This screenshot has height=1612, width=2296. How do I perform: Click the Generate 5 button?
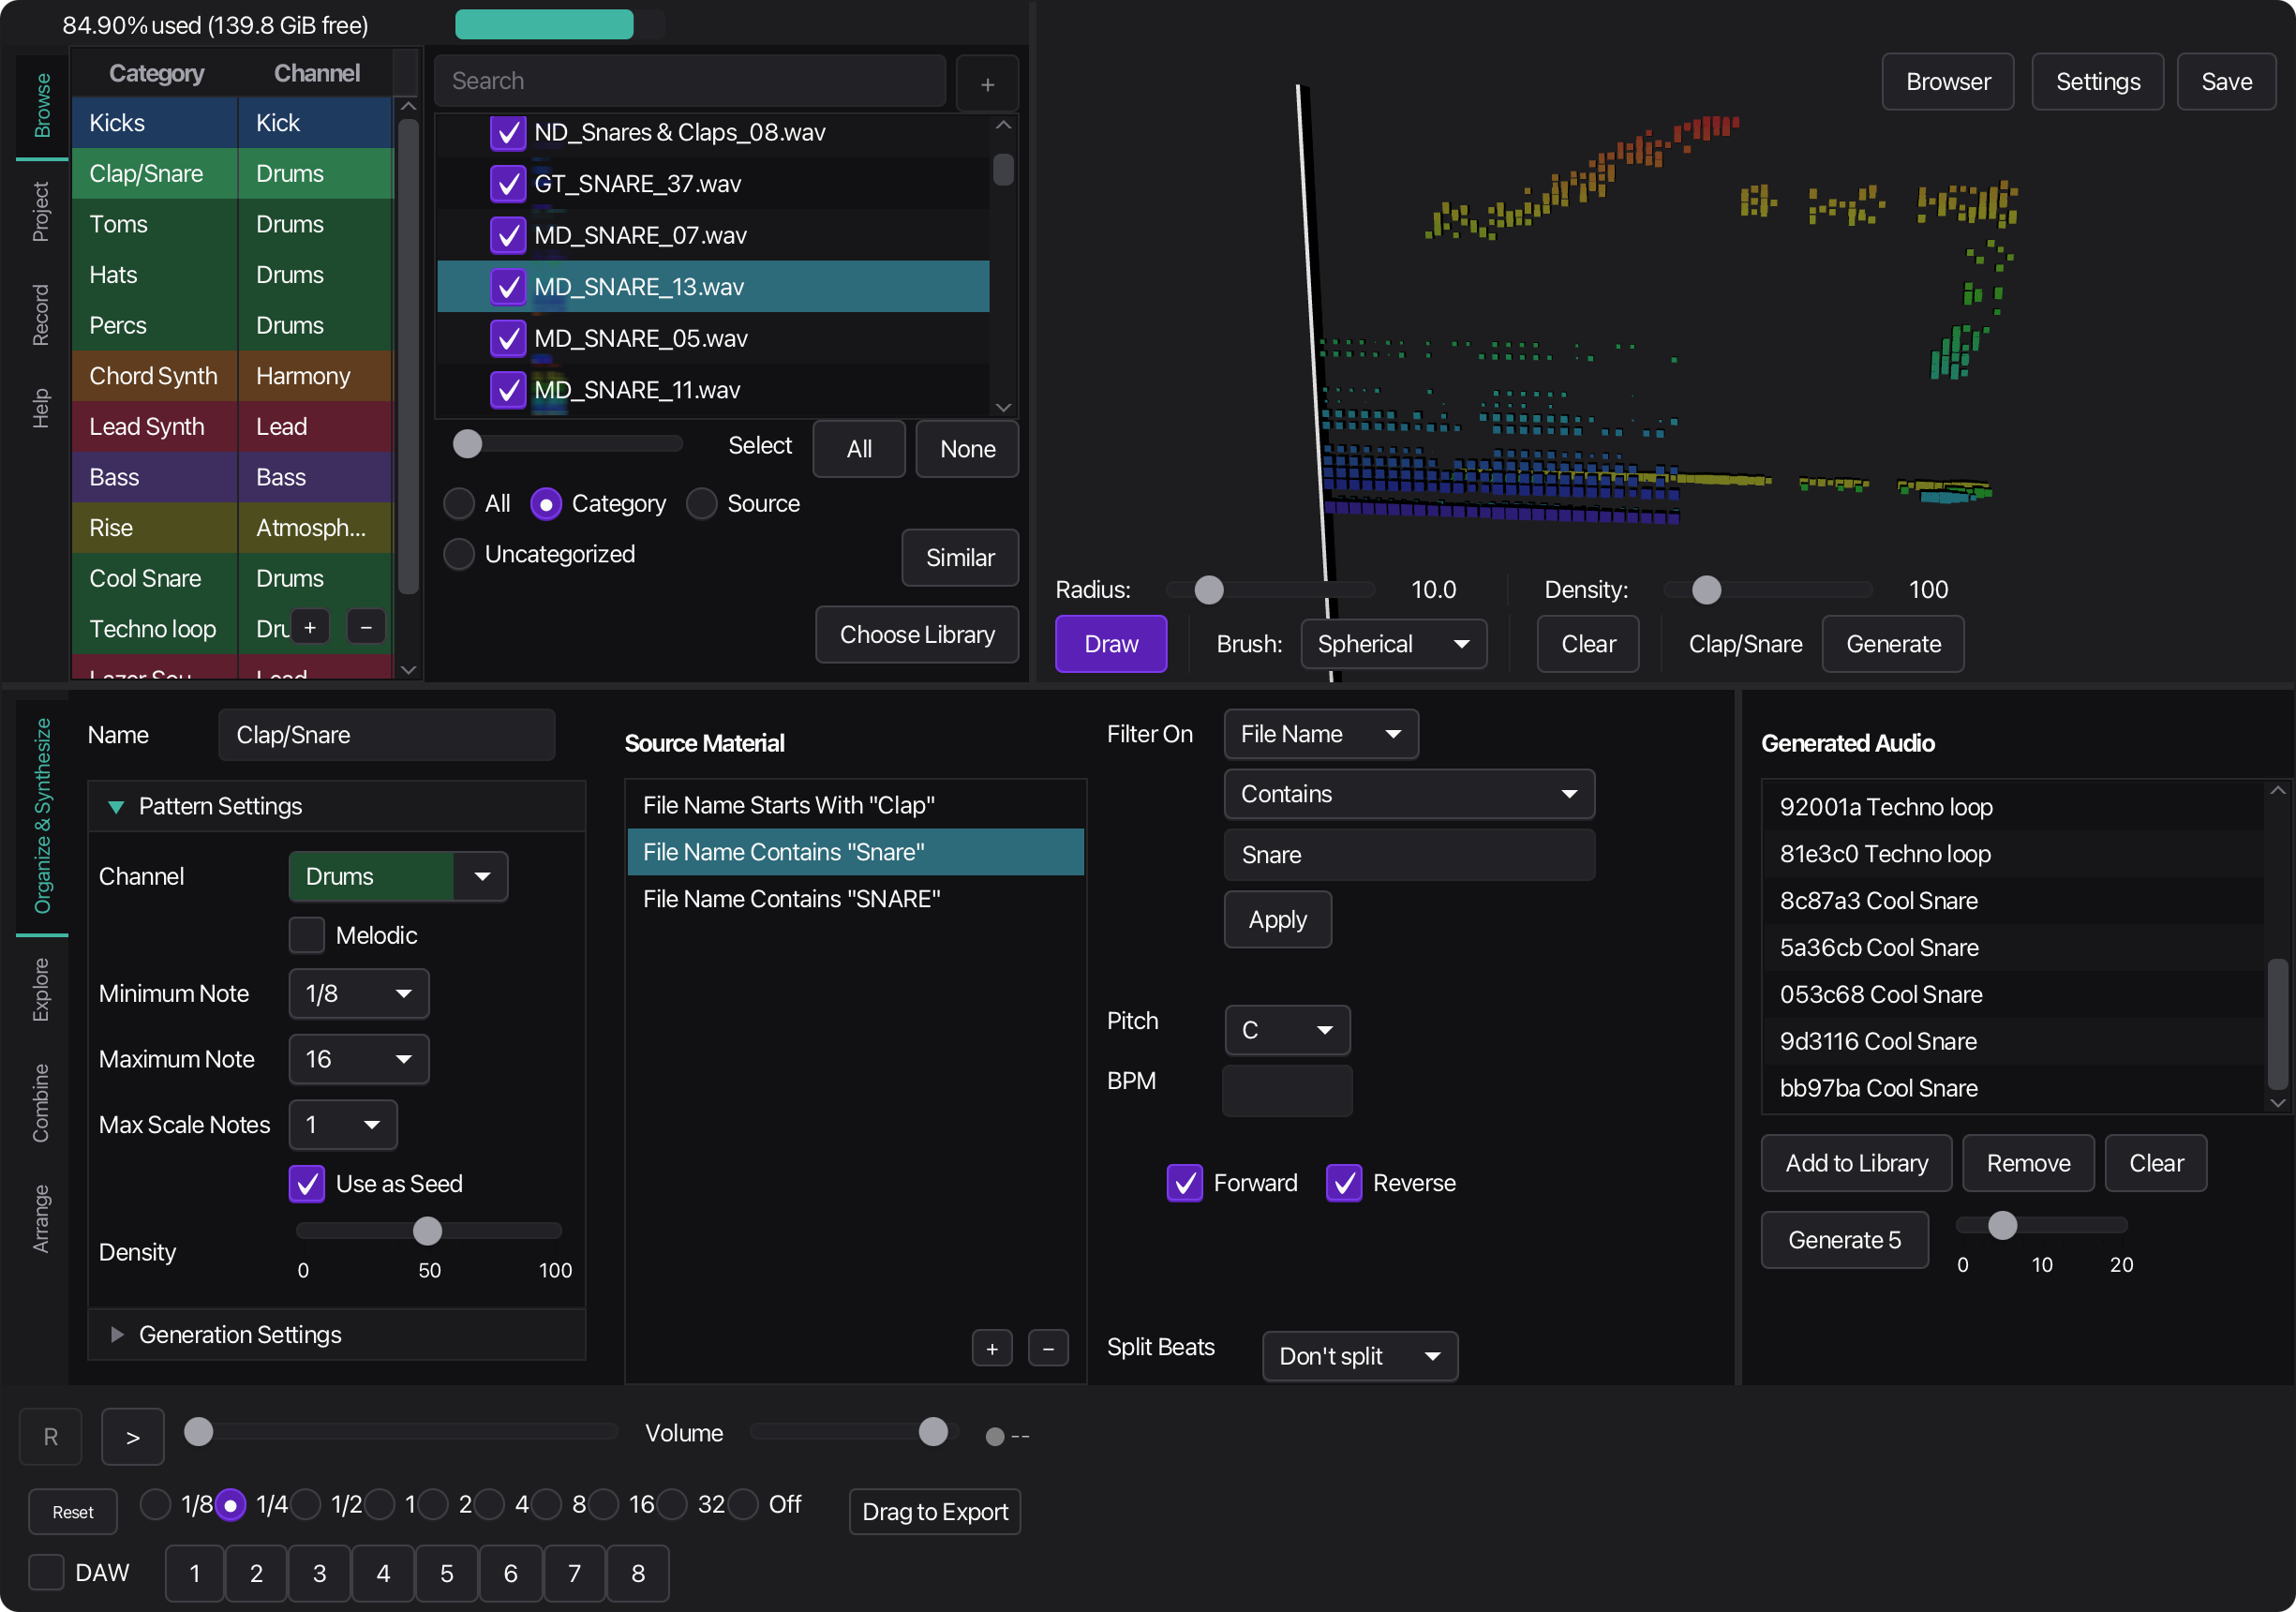pyautogui.click(x=1844, y=1239)
